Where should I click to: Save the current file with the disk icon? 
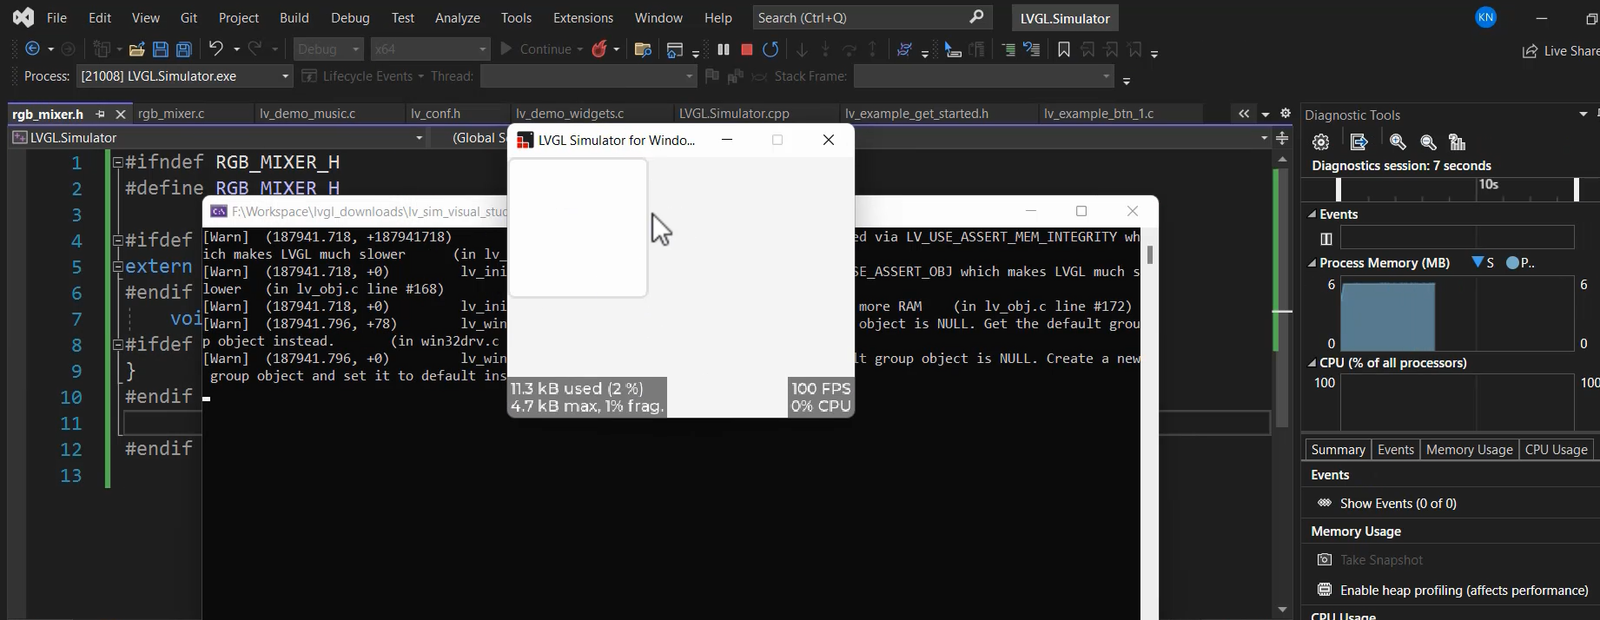click(x=160, y=49)
